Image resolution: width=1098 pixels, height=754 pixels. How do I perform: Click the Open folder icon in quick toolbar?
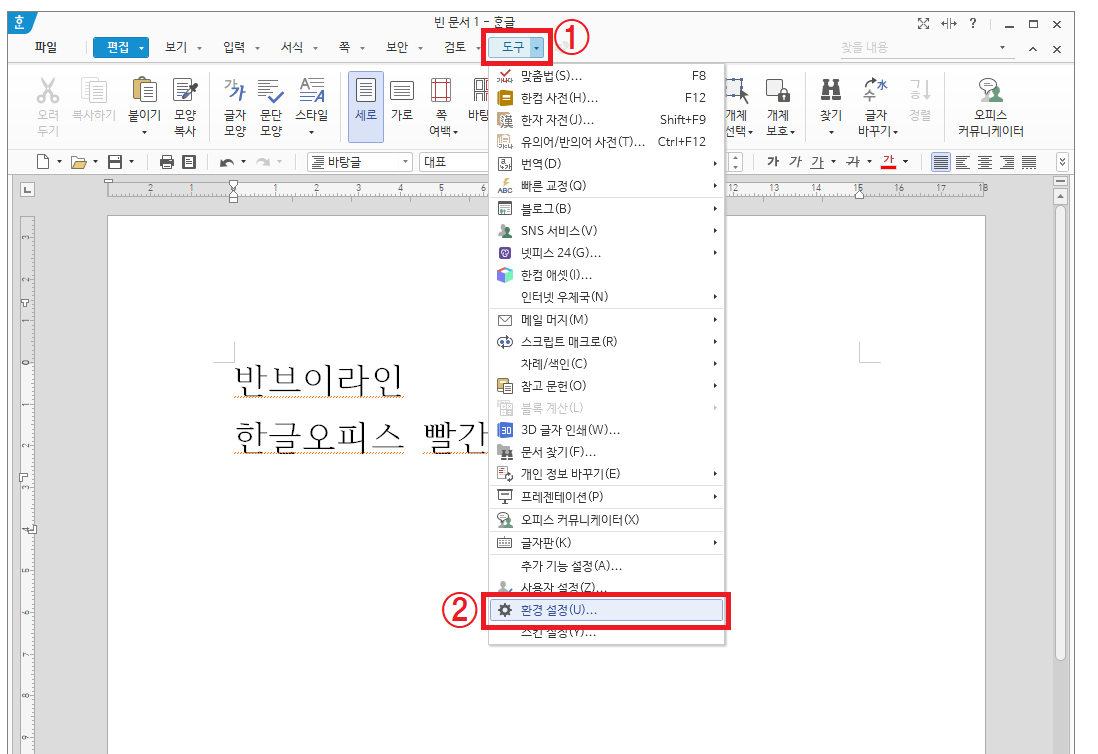click(x=78, y=162)
